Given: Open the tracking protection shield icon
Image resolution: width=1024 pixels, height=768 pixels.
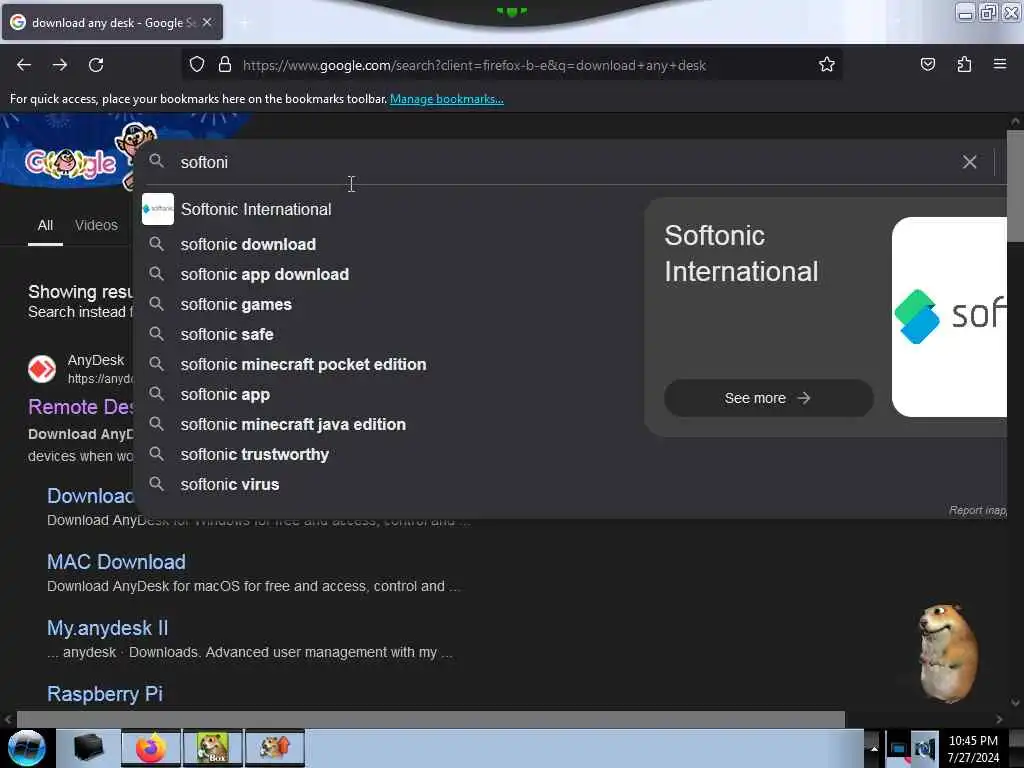Looking at the screenshot, I should [197, 65].
